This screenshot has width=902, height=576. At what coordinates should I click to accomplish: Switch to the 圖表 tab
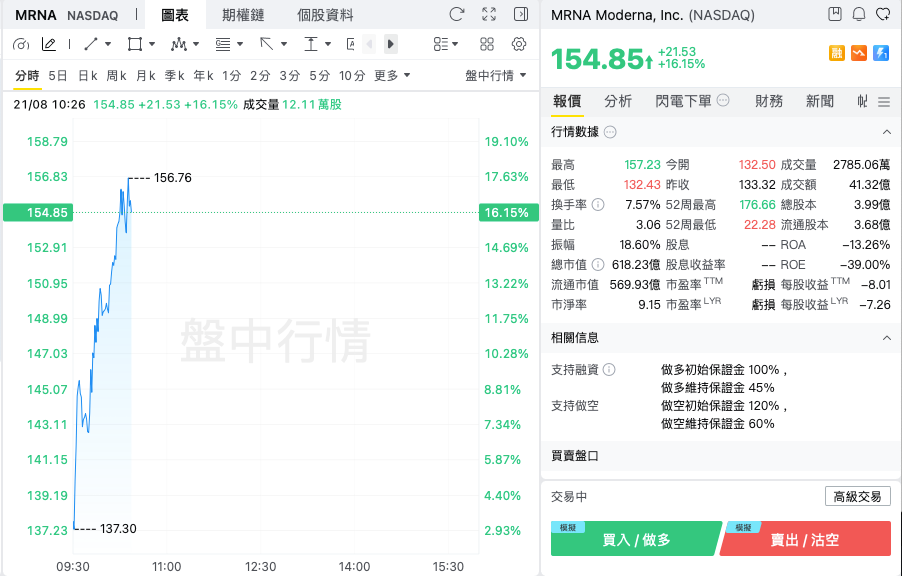(x=175, y=15)
